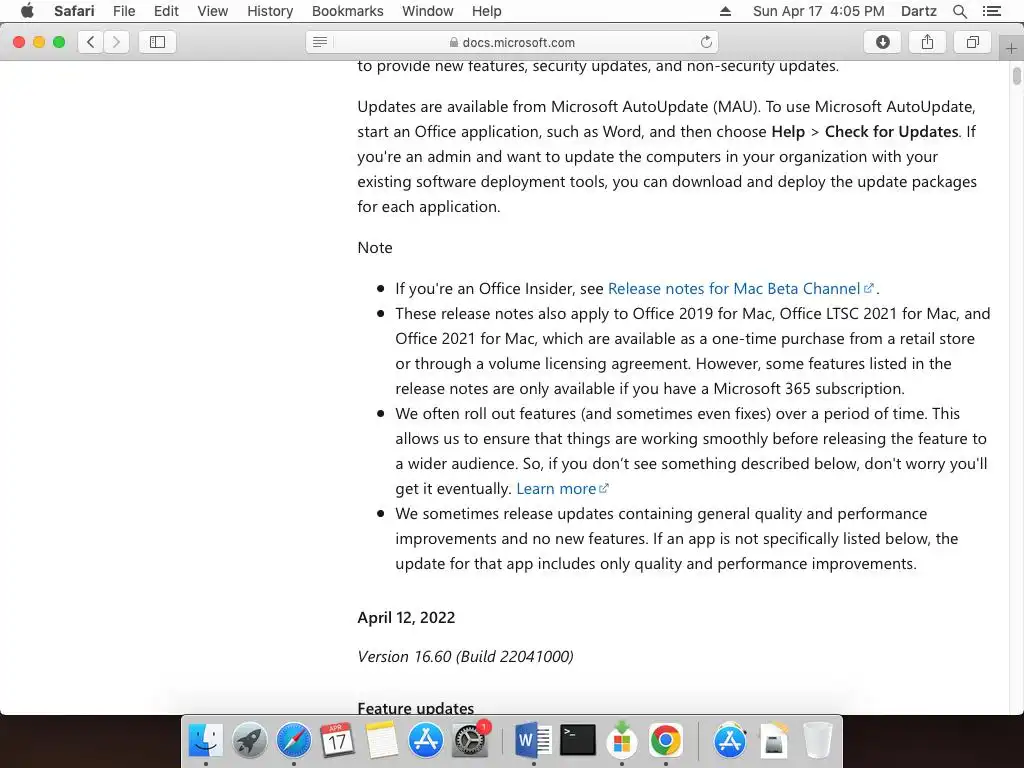Open the Apple menu
This screenshot has height=768, width=1024.
27,11
